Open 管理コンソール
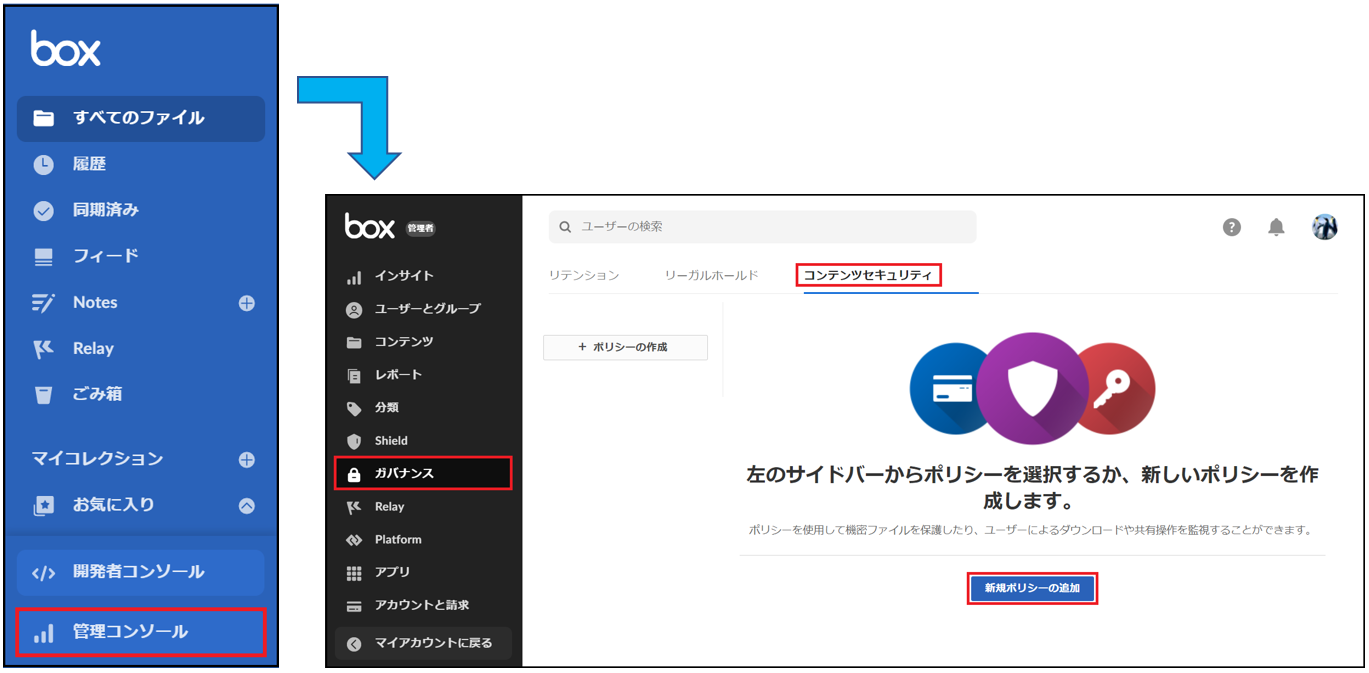 pyautogui.click(x=141, y=632)
